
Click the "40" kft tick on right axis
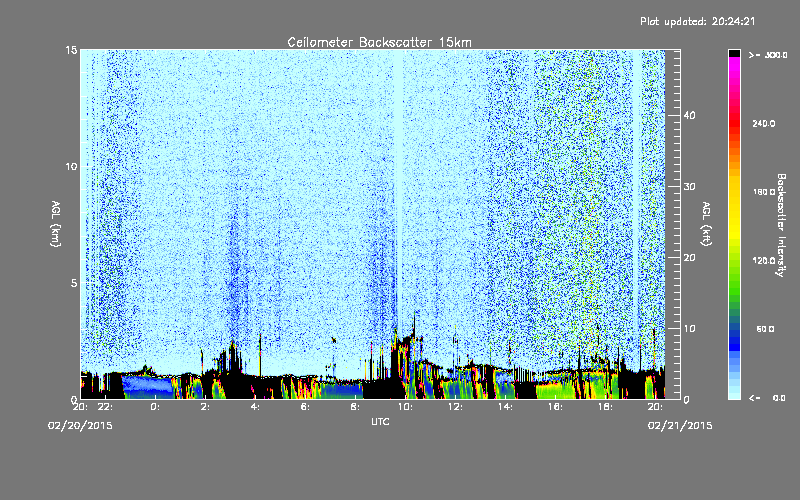pos(689,115)
